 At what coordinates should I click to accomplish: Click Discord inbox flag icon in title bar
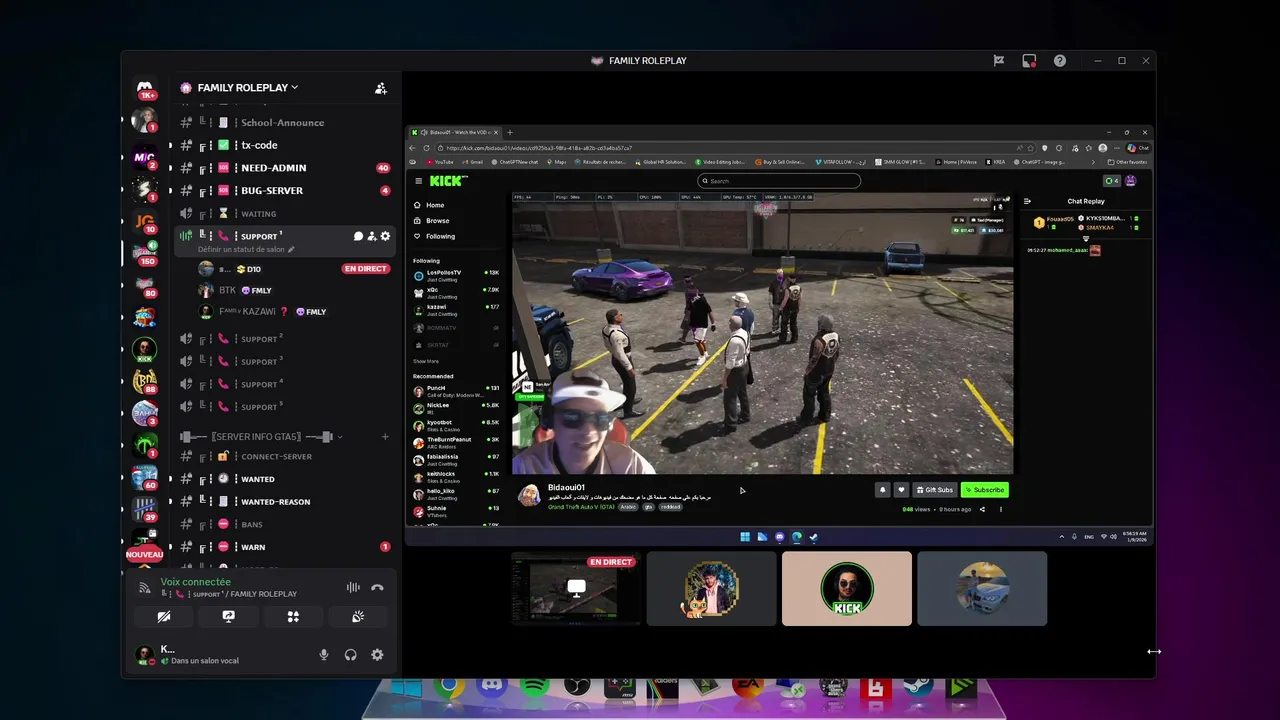click(998, 61)
